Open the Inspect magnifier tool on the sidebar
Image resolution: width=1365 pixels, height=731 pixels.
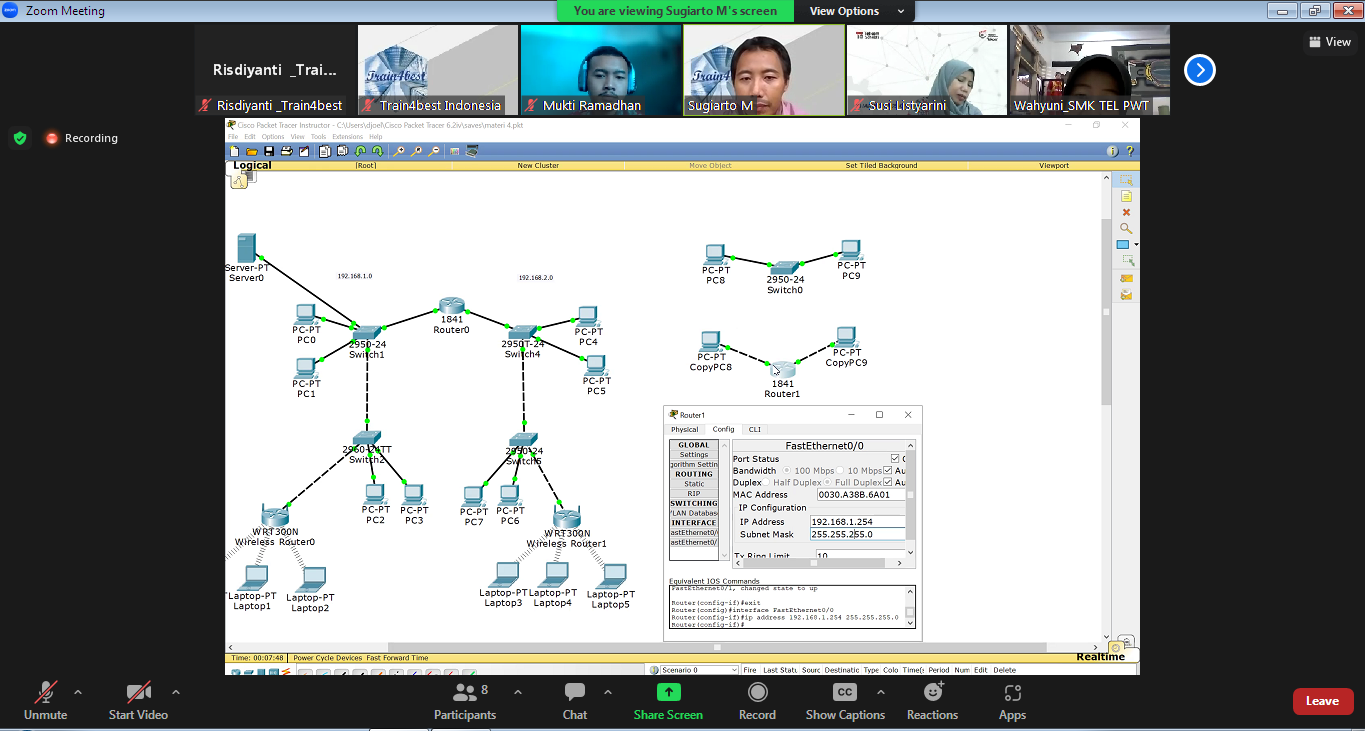(x=1126, y=227)
